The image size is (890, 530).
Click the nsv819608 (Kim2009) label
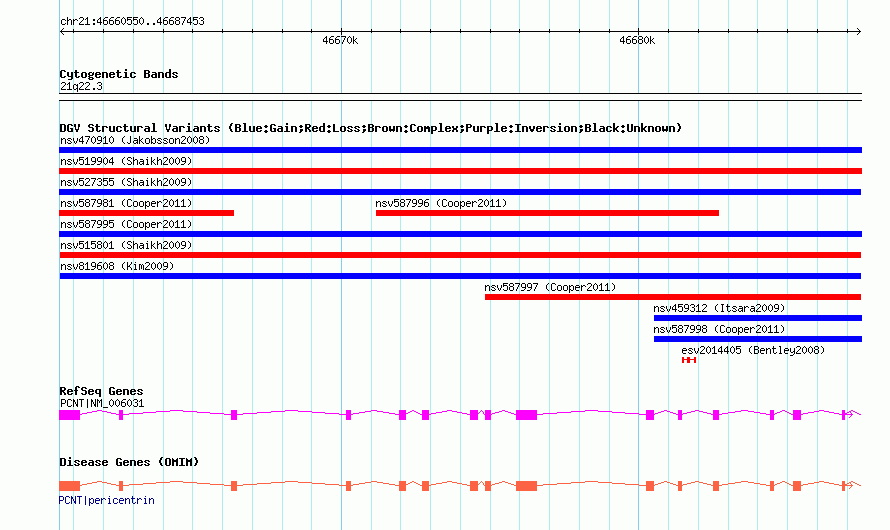click(117, 266)
